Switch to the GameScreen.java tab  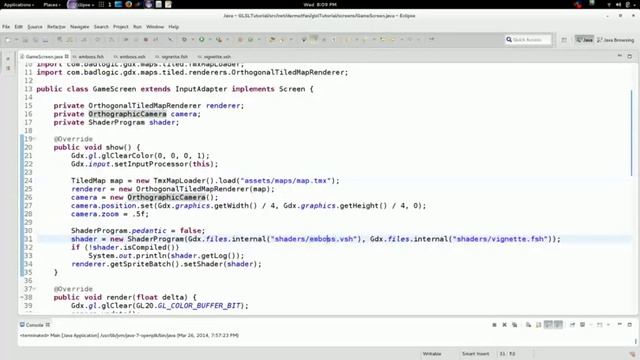[44, 56]
